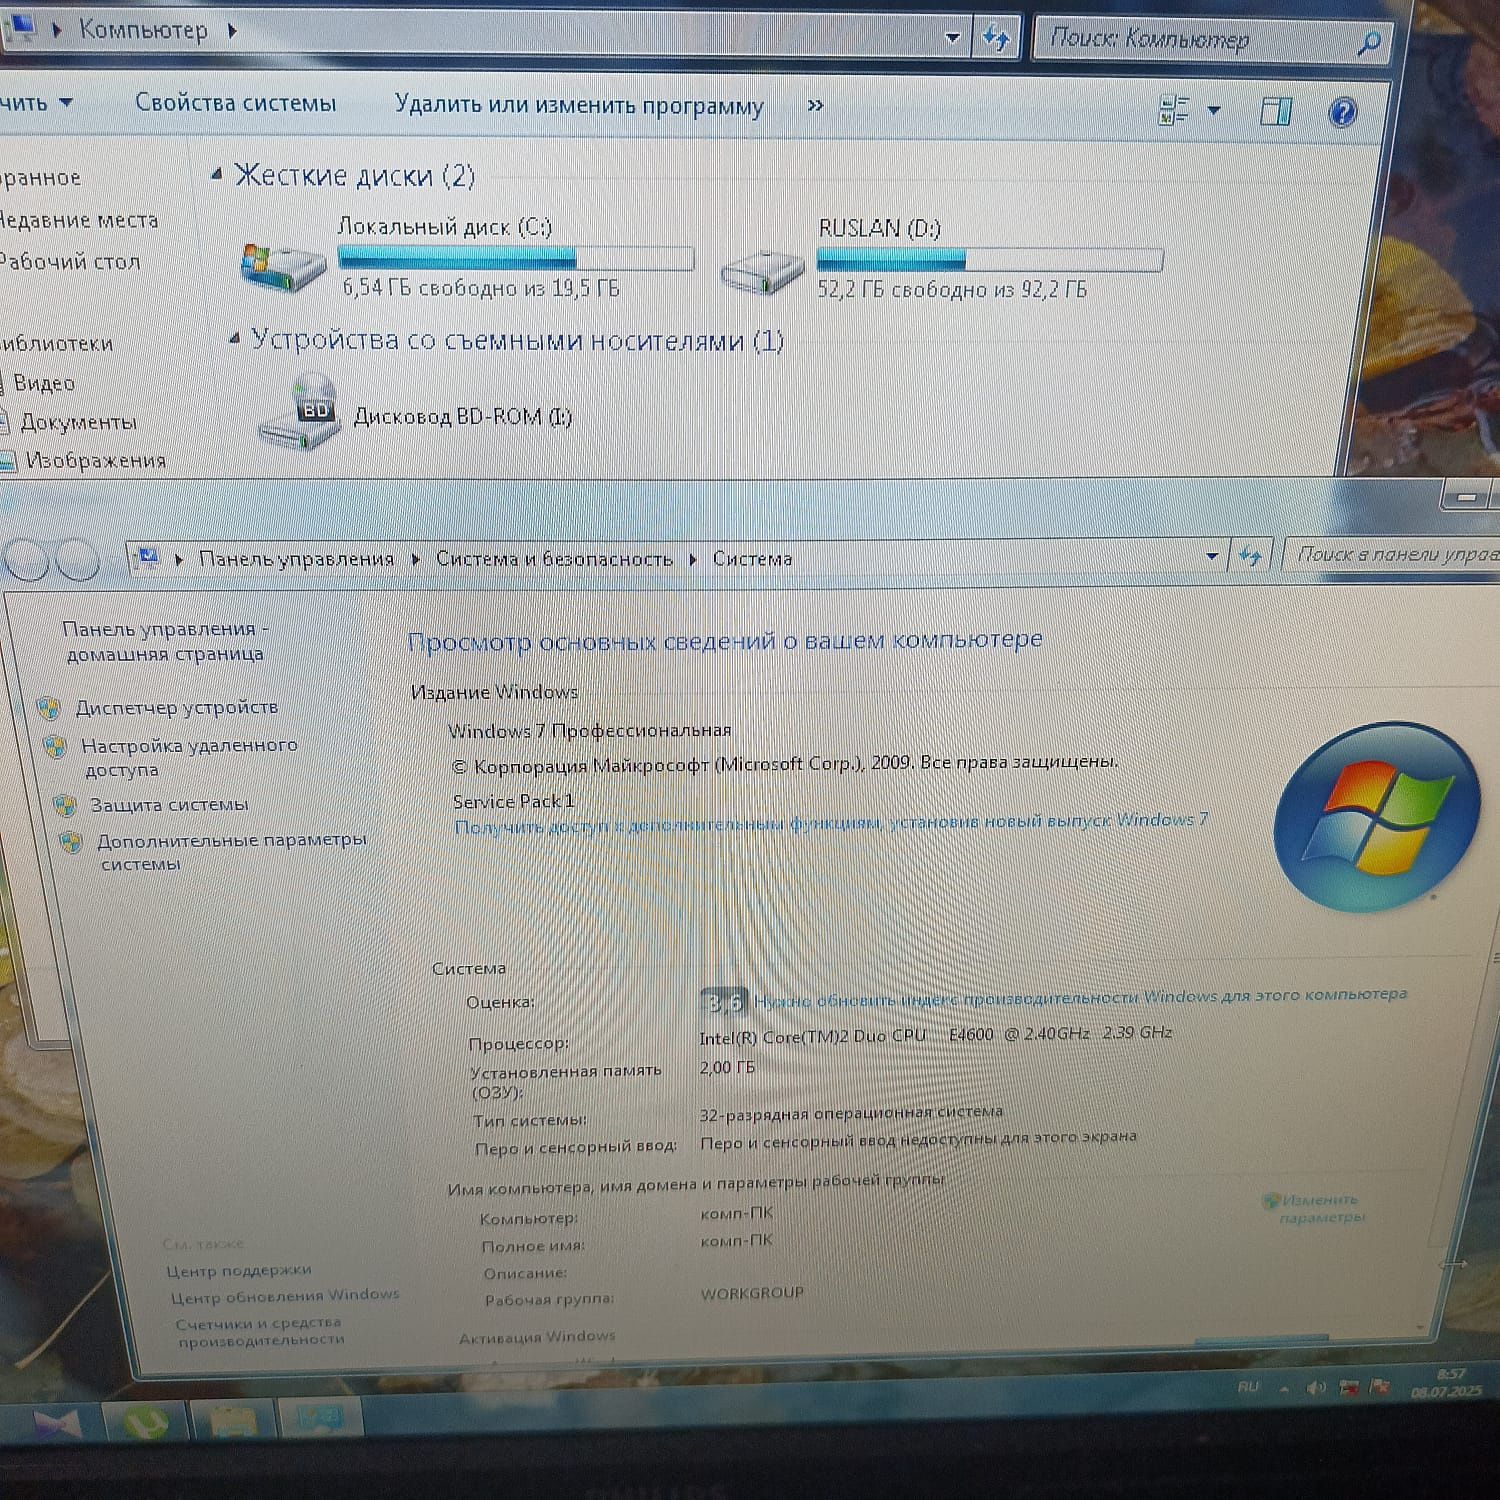
Task: Click the control panel icon in System breadcrumb
Action: click(x=148, y=558)
